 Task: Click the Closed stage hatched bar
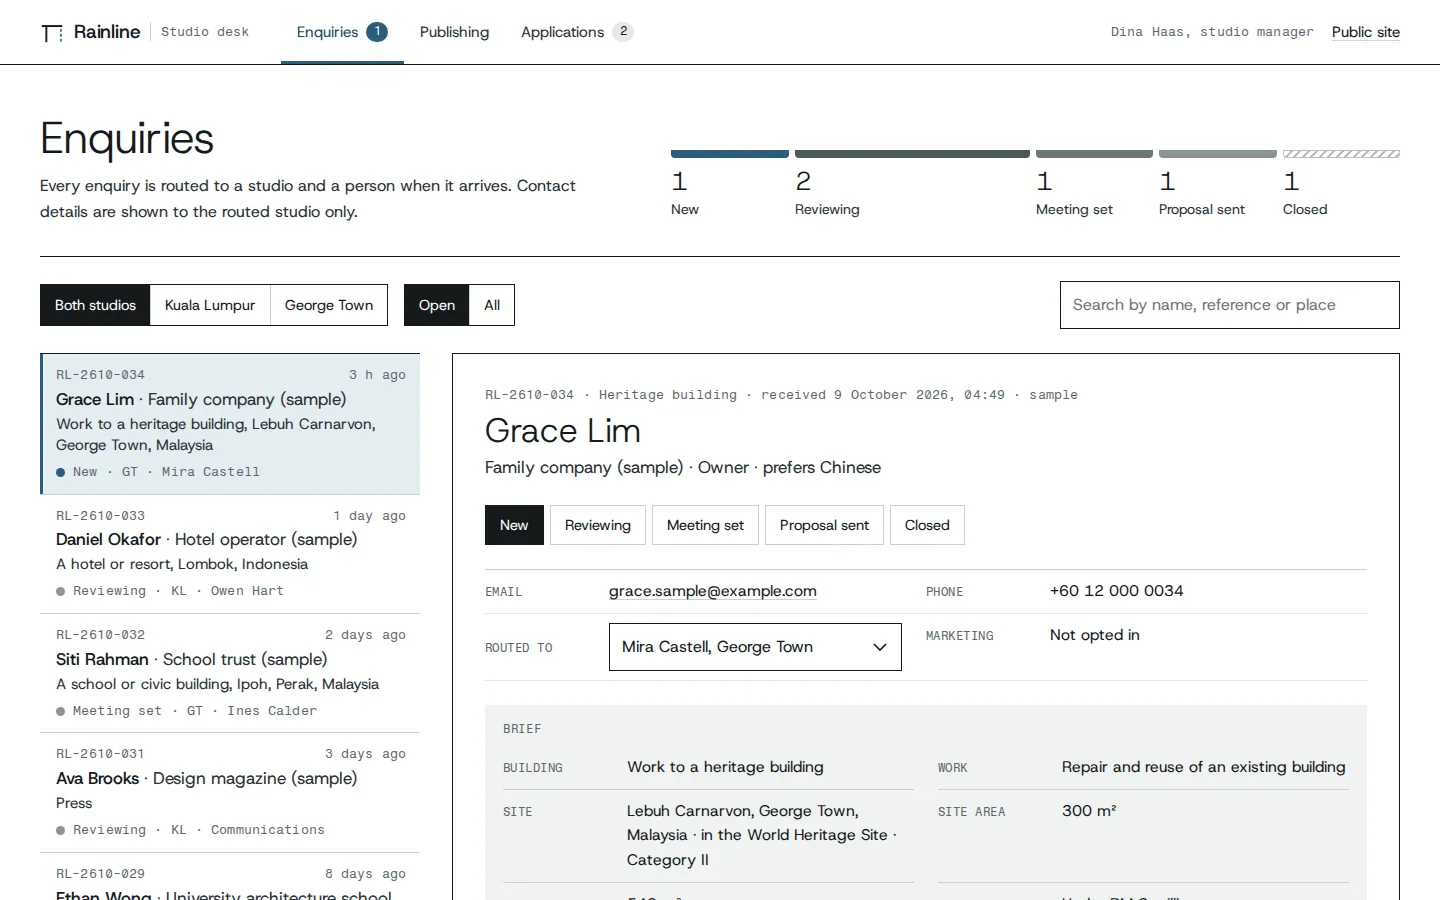click(x=1341, y=154)
